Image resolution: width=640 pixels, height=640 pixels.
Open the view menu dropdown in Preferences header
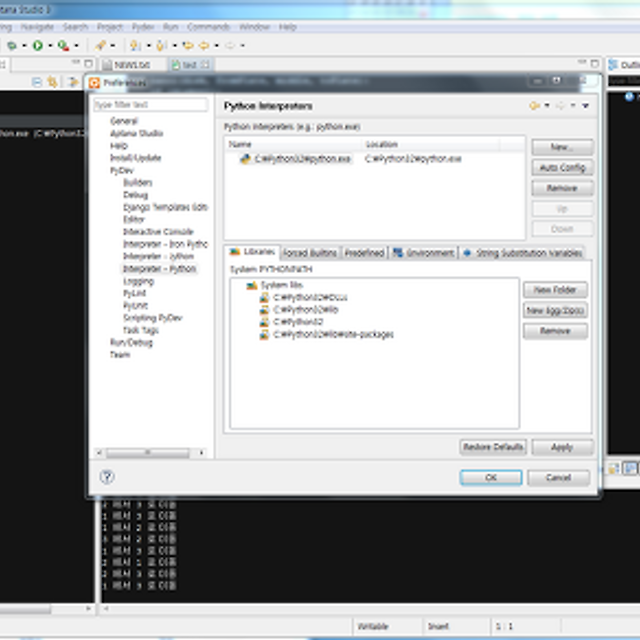tap(586, 106)
